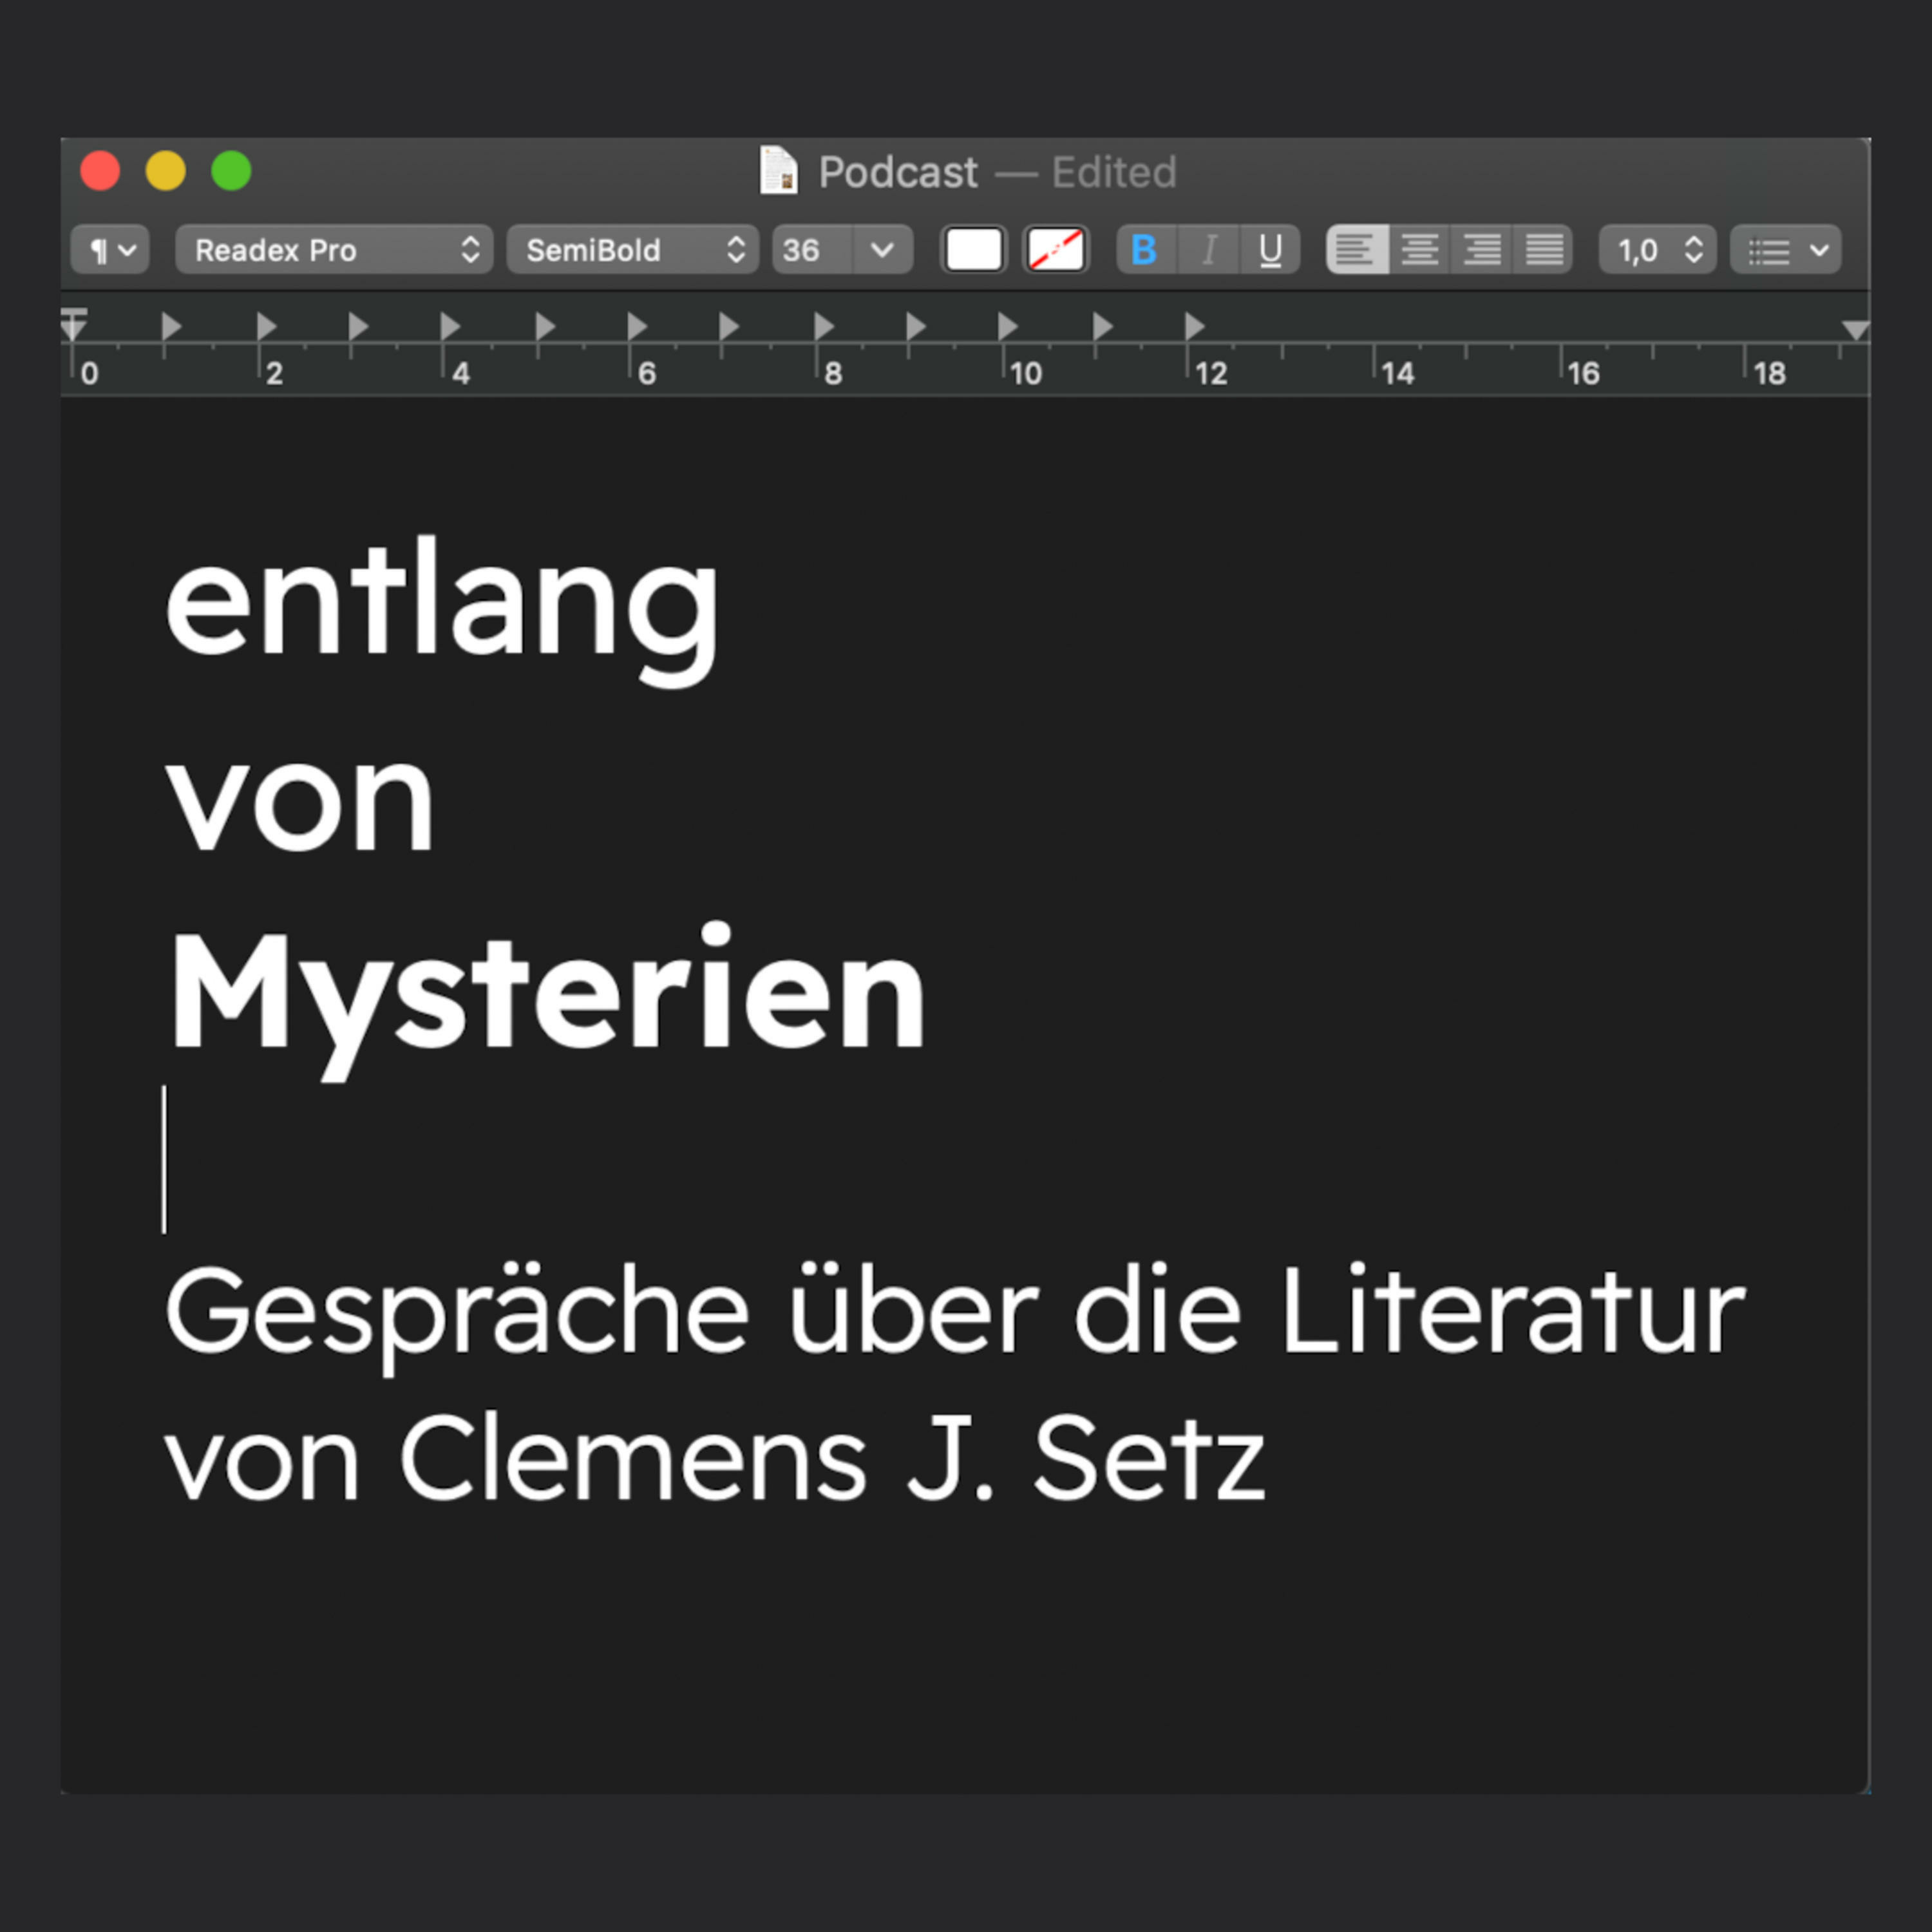Open the list bullet style dropdown
The width and height of the screenshot is (1932, 1932).
1786,250
